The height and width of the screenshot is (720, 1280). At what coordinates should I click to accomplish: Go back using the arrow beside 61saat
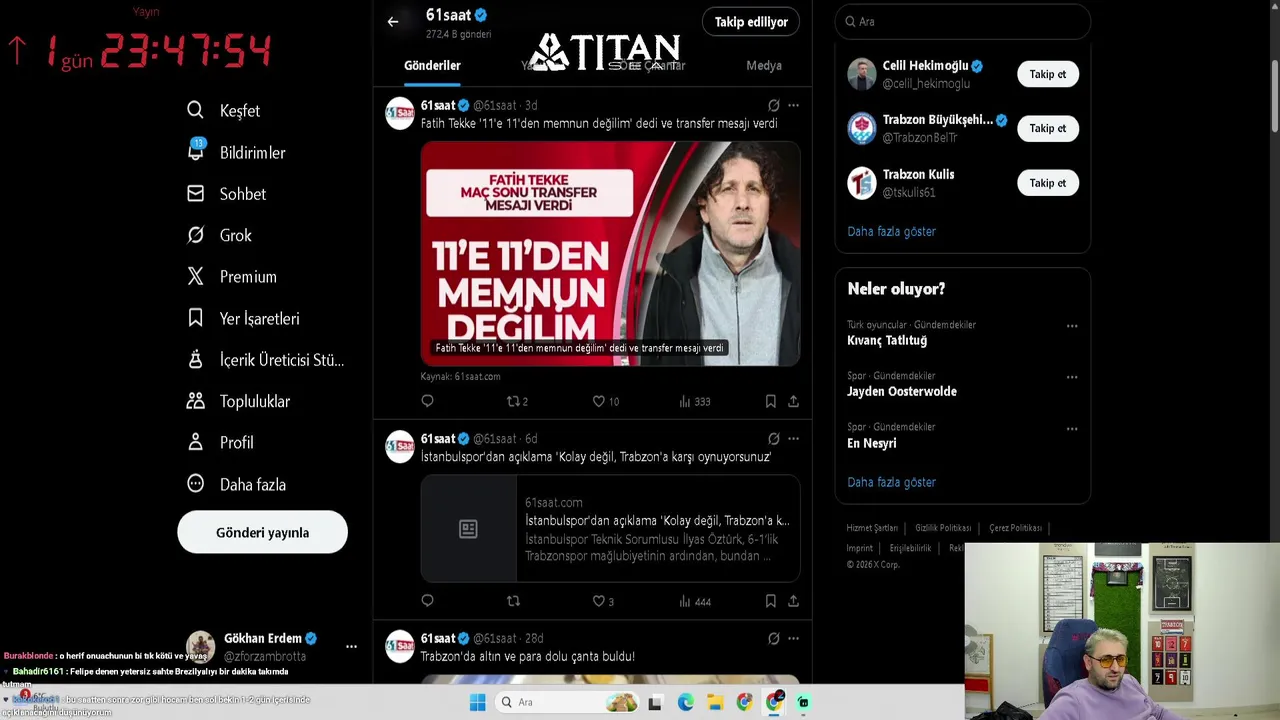(393, 21)
